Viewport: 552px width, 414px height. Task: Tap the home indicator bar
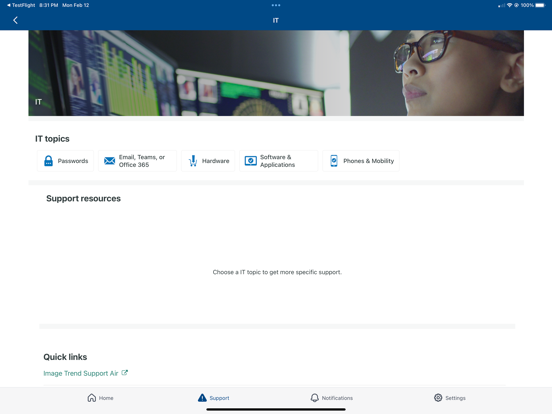click(276, 409)
